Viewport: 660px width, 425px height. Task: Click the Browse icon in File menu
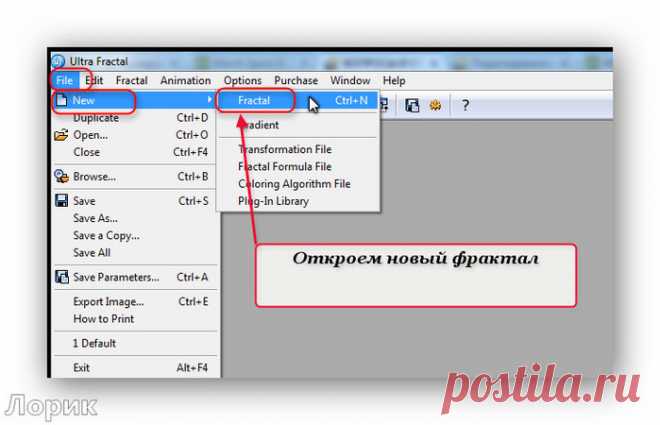[60, 177]
